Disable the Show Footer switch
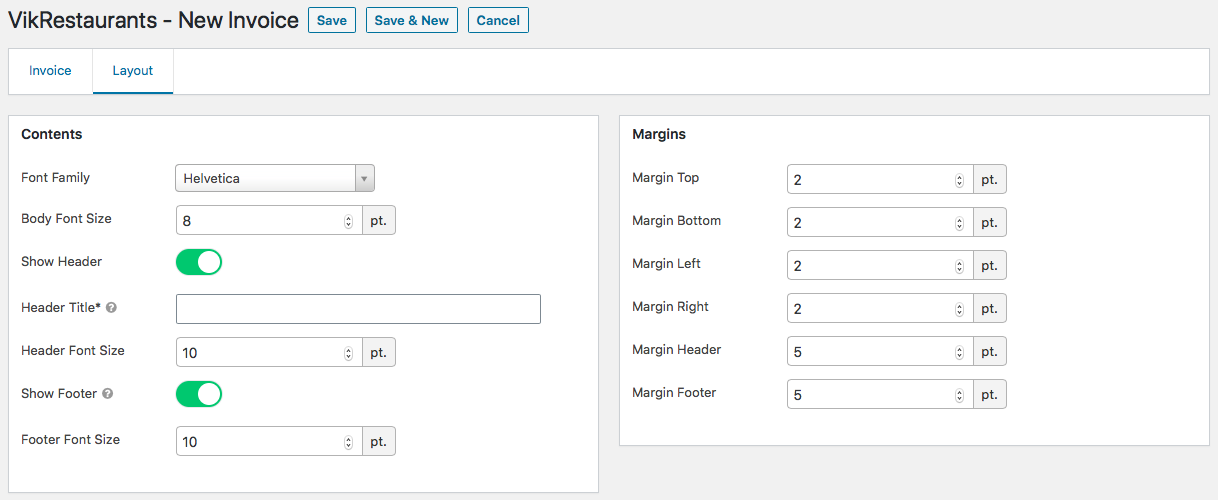 (199, 394)
